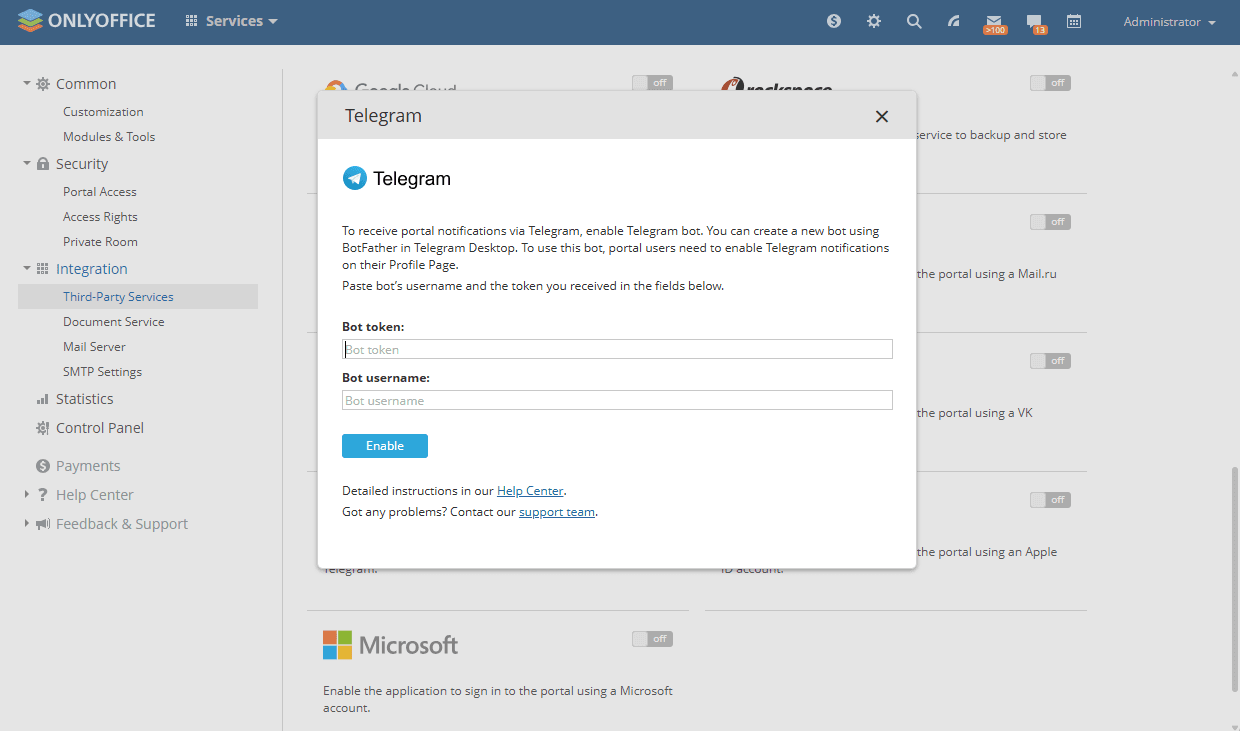The image size is (1240, 731).
Task: Click the Bot username input field
Action: 617,400
